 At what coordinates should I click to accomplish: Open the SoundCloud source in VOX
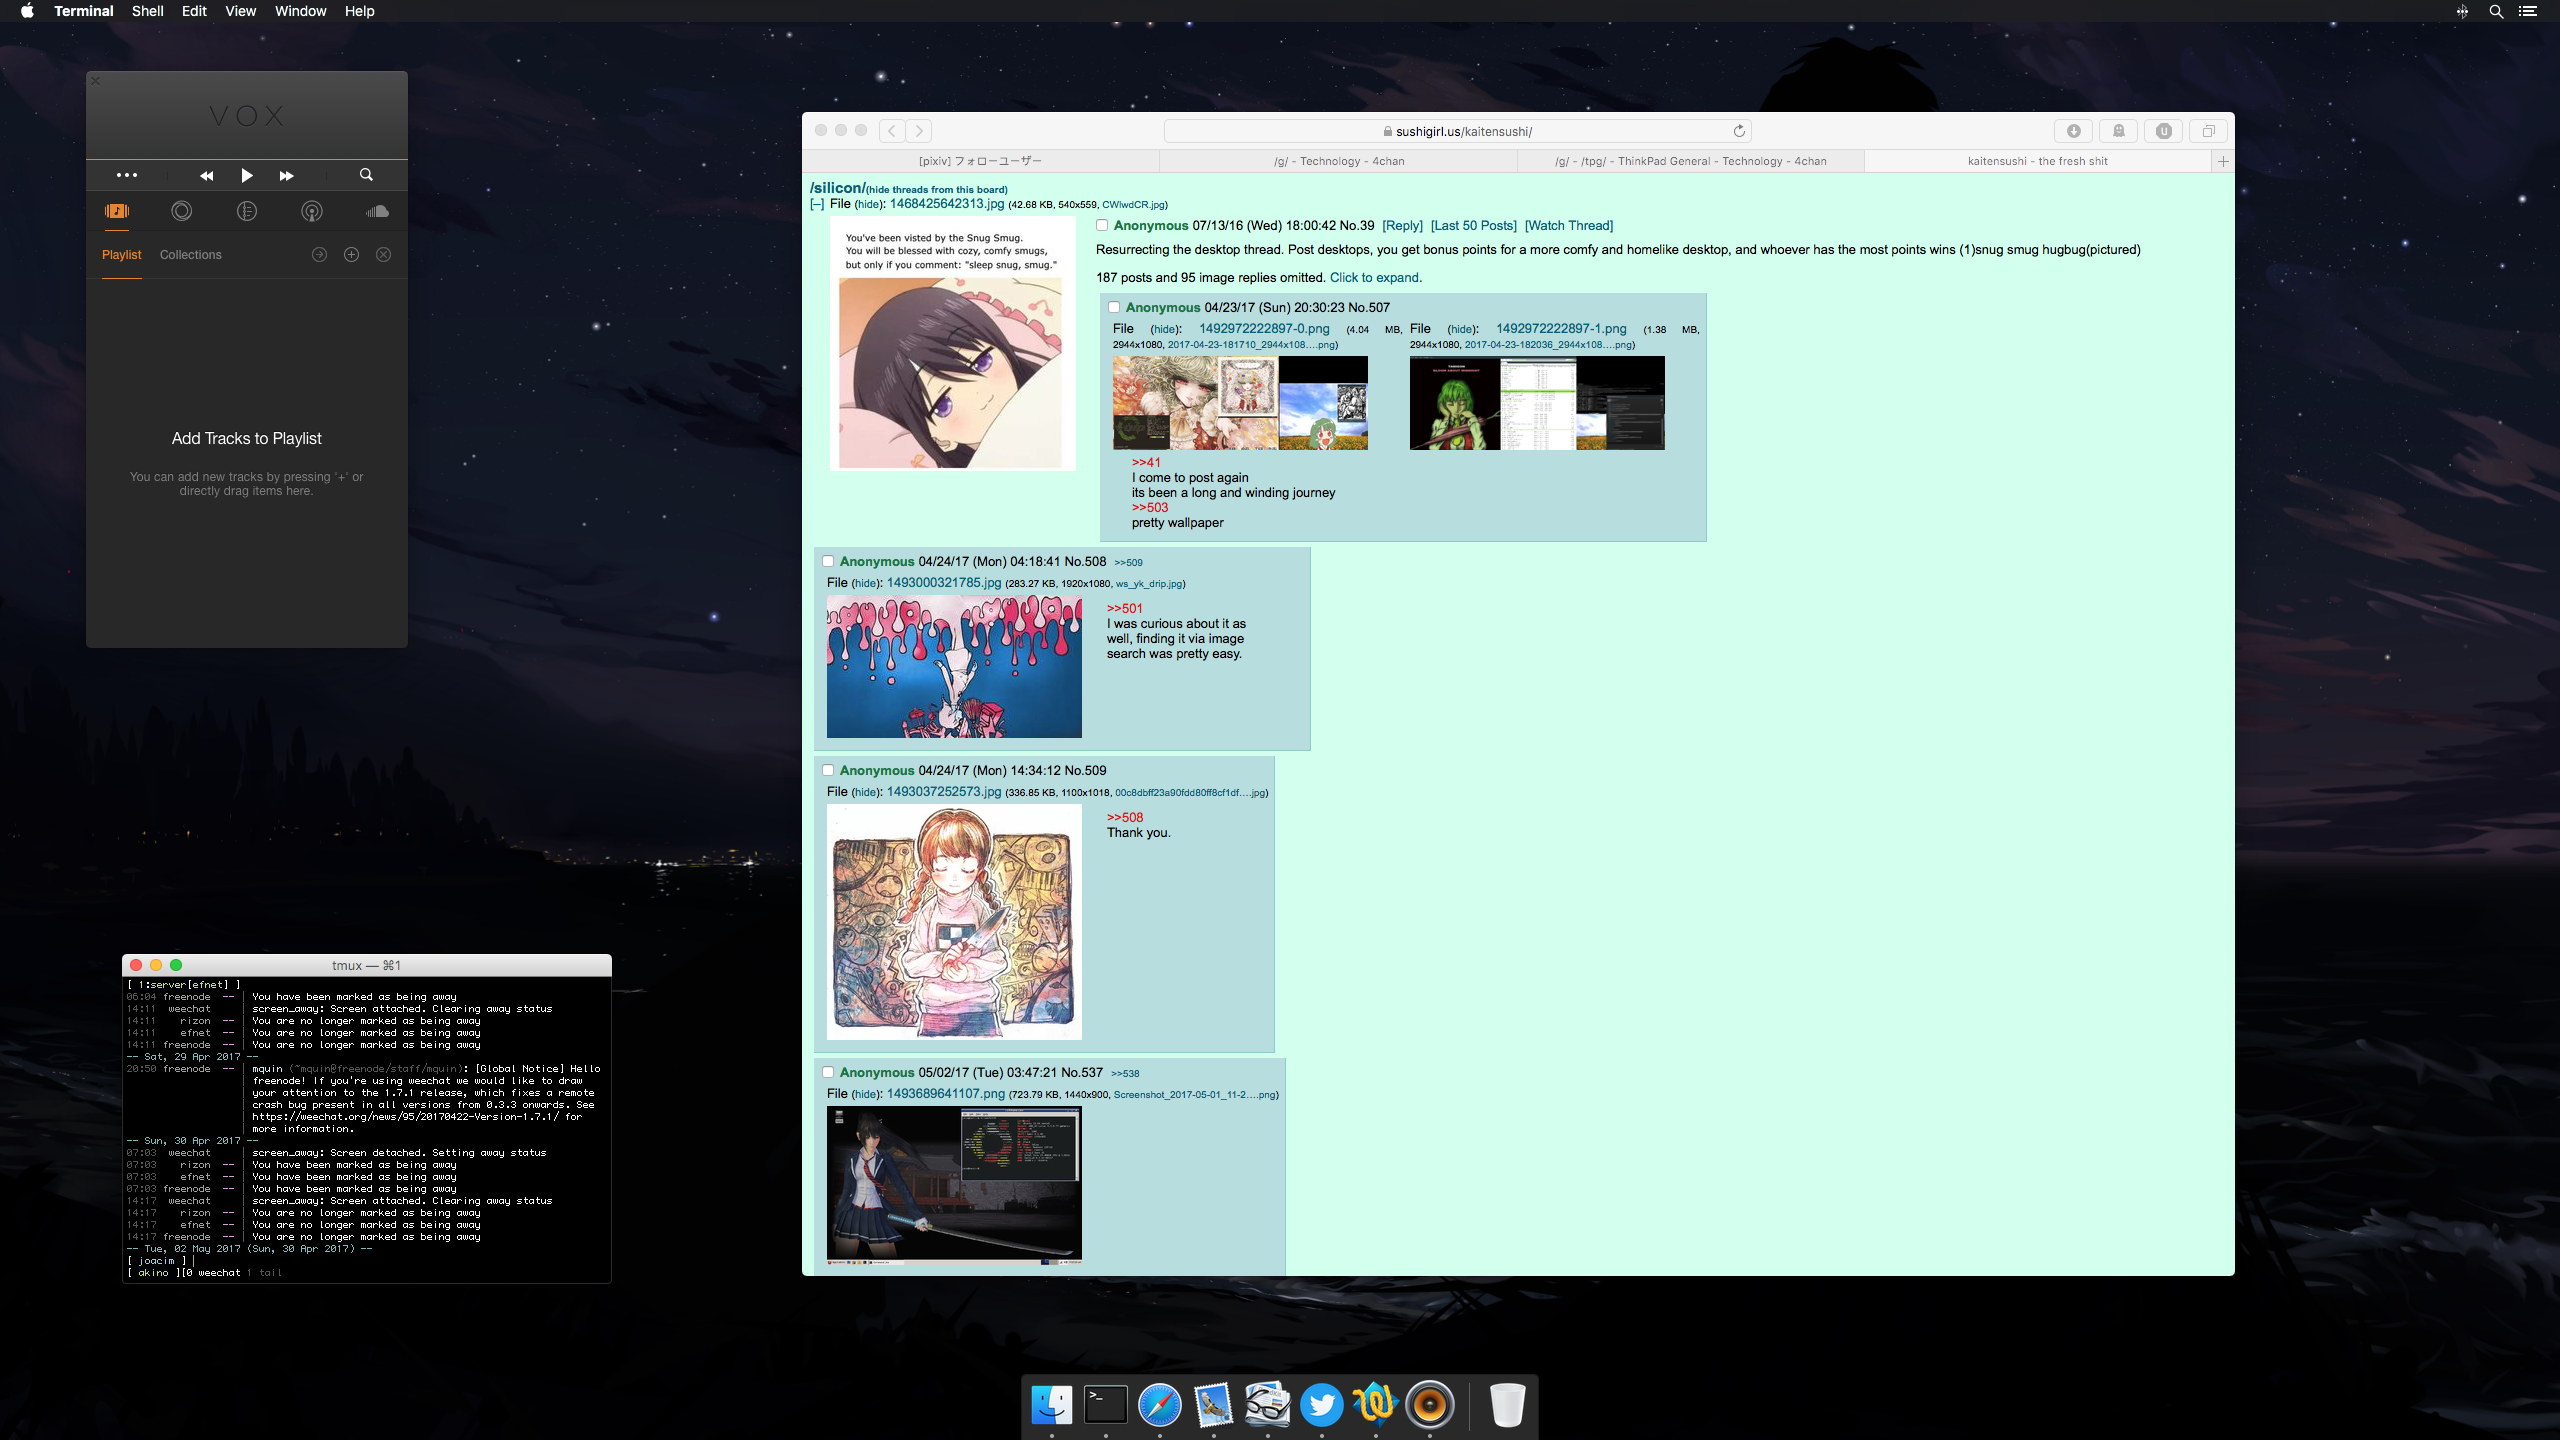(x=377, y=211)
